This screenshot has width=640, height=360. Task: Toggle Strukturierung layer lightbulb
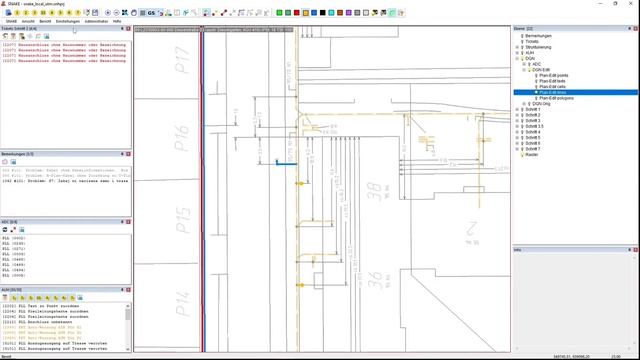[x=522, y=47]
